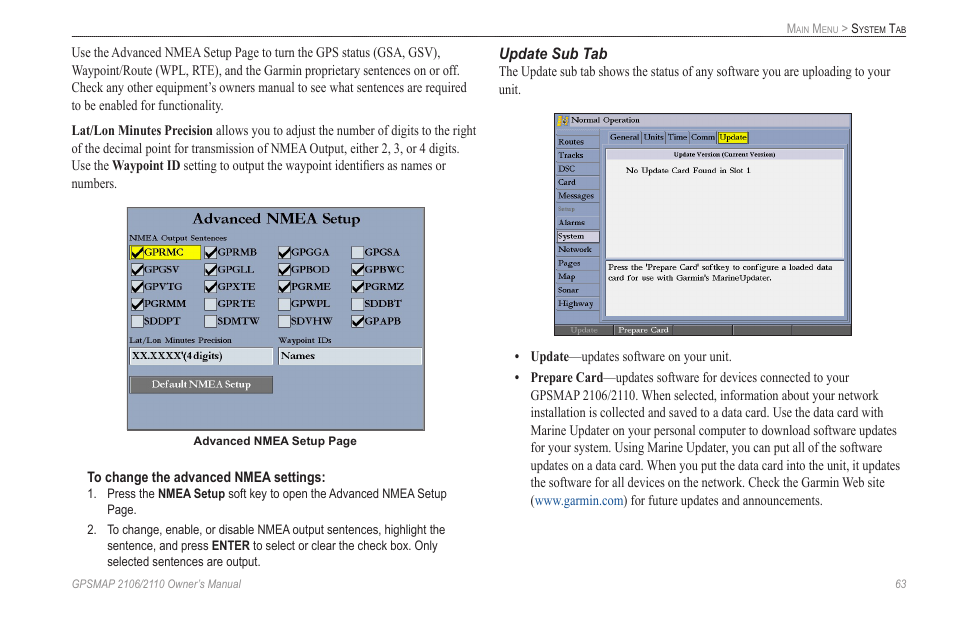954x621 pixels.
Task: Toggle the PGRME sentence checkbox
Action: coord(284,286)
